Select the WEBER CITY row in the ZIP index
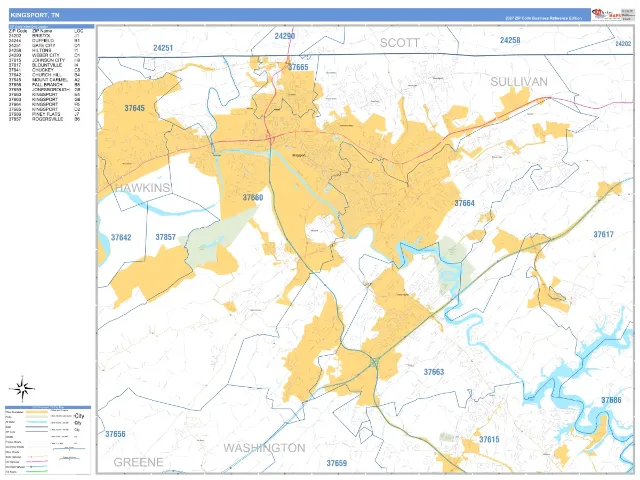640x480 pixels. pos(44,56)
